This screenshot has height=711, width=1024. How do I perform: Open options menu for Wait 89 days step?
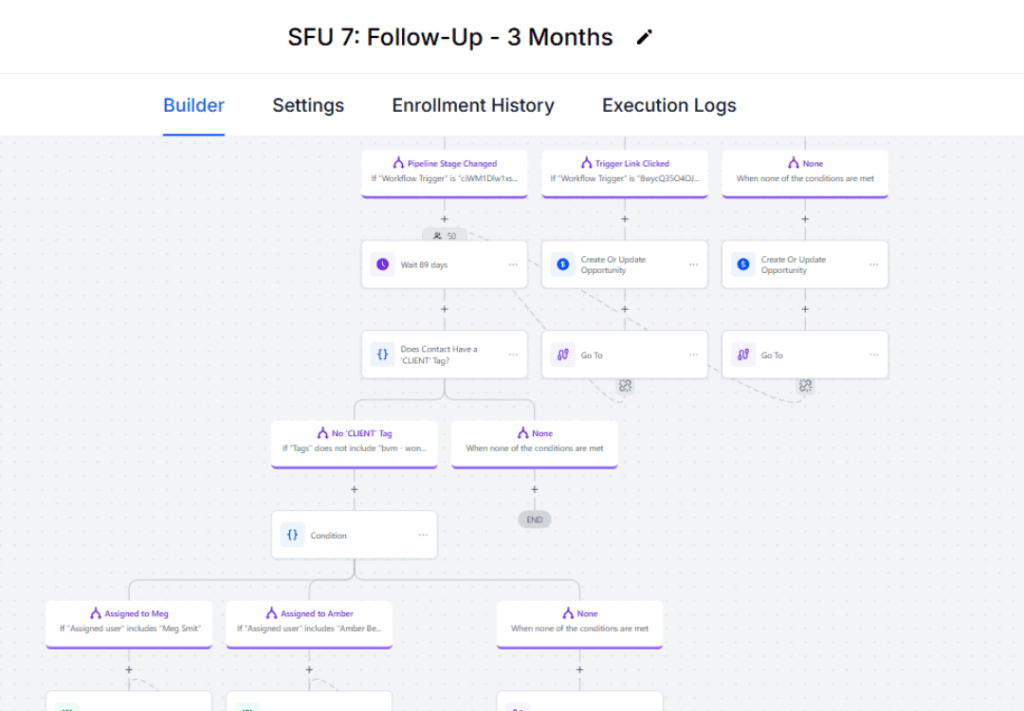[x=513, y=265]
